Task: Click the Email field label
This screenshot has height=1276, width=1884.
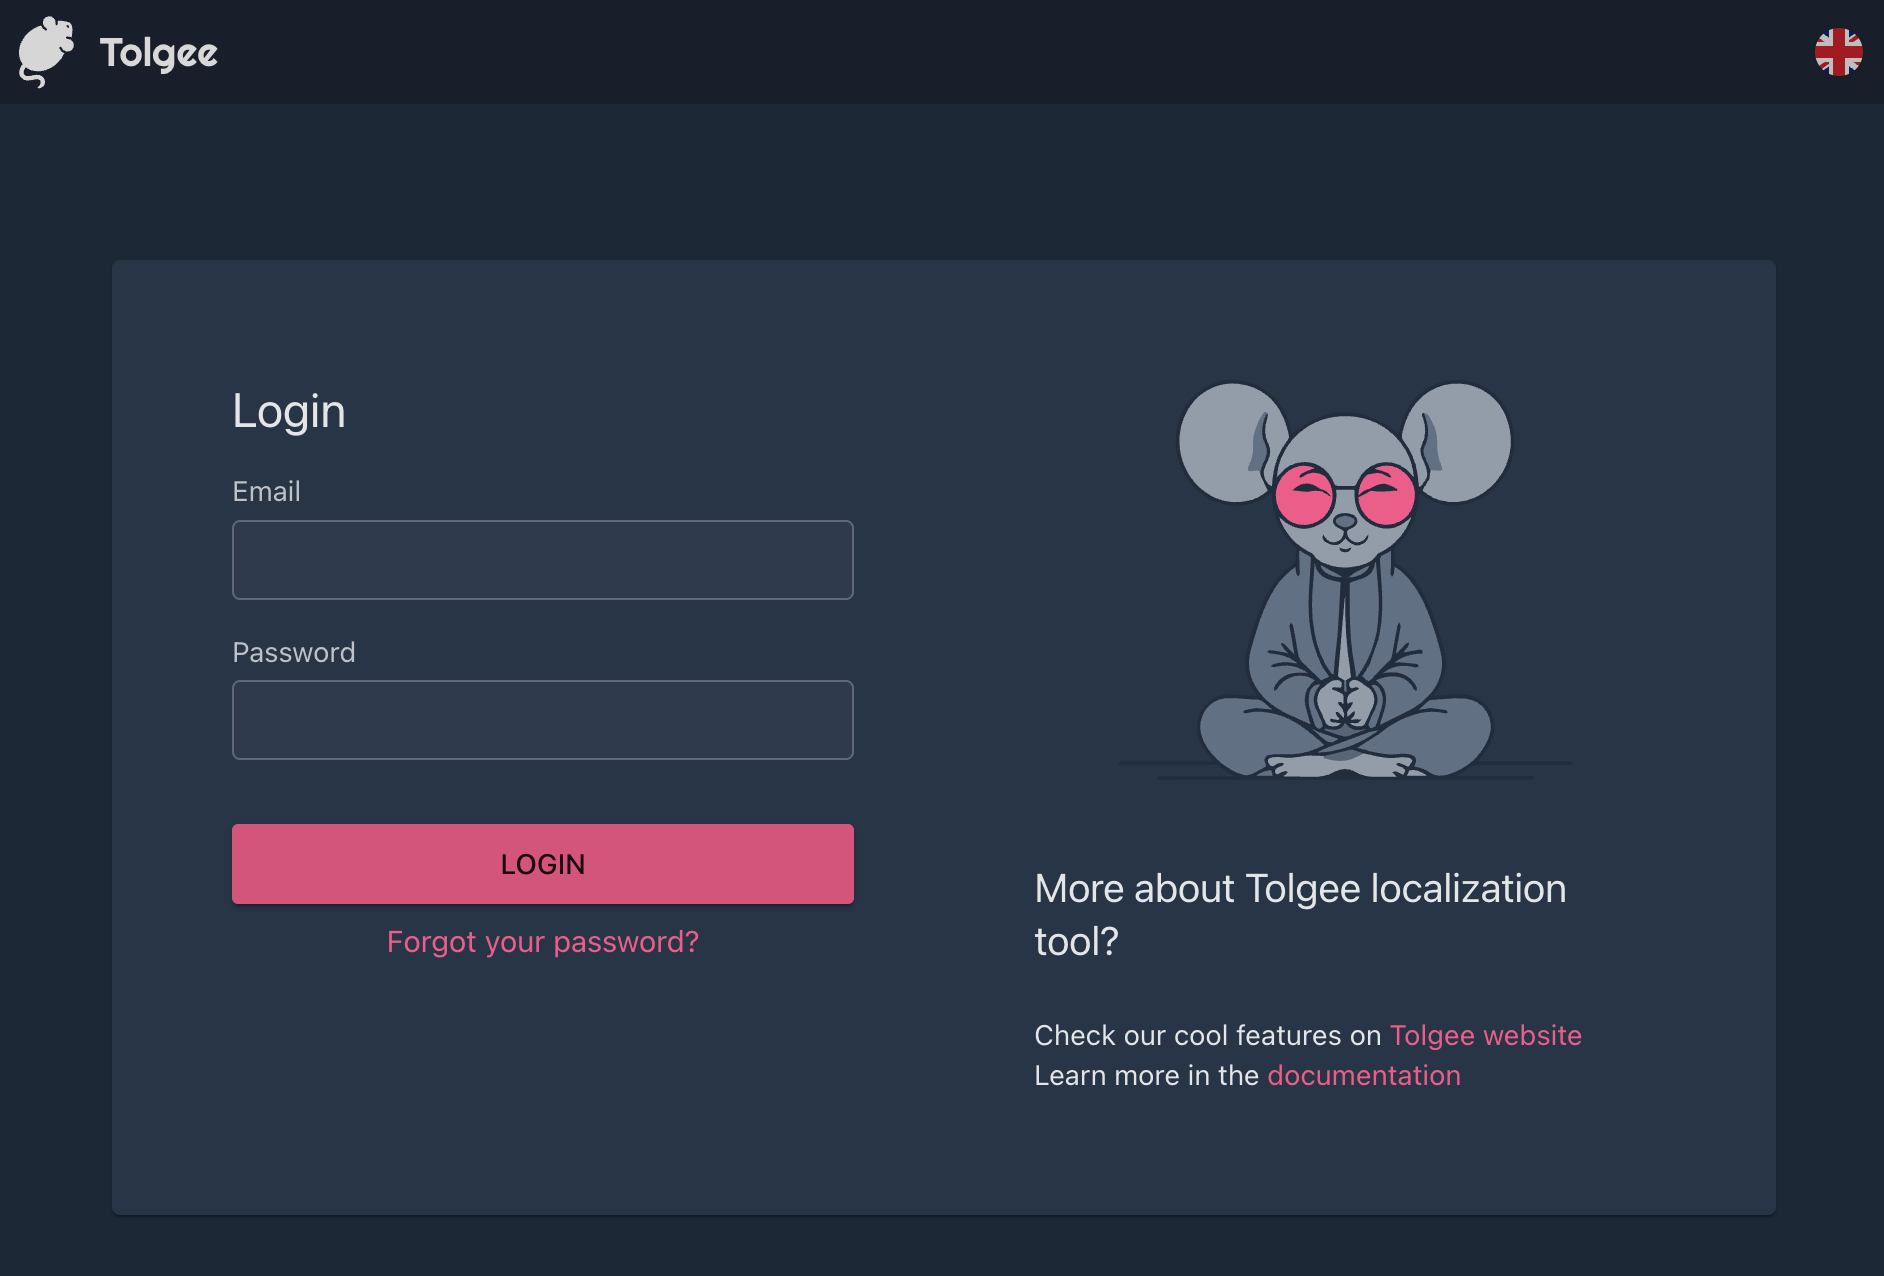Action: [x=266, y=491]
